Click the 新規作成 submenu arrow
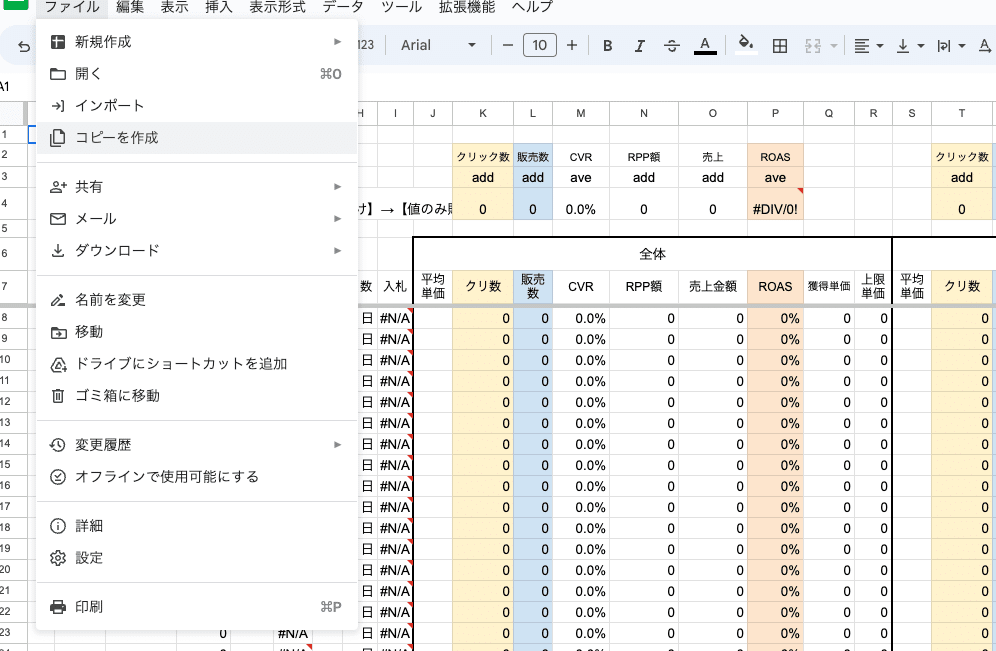Screen dimensions: 996x651 pos(337,42)
